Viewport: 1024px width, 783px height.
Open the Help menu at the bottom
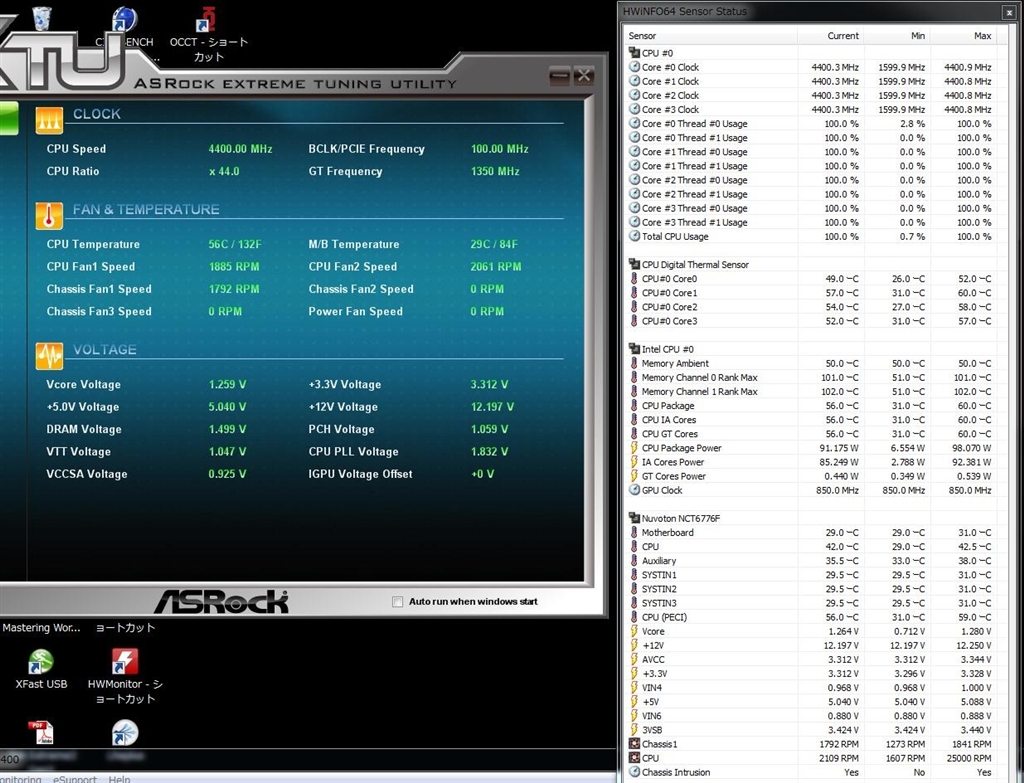(x=120, y=779)
